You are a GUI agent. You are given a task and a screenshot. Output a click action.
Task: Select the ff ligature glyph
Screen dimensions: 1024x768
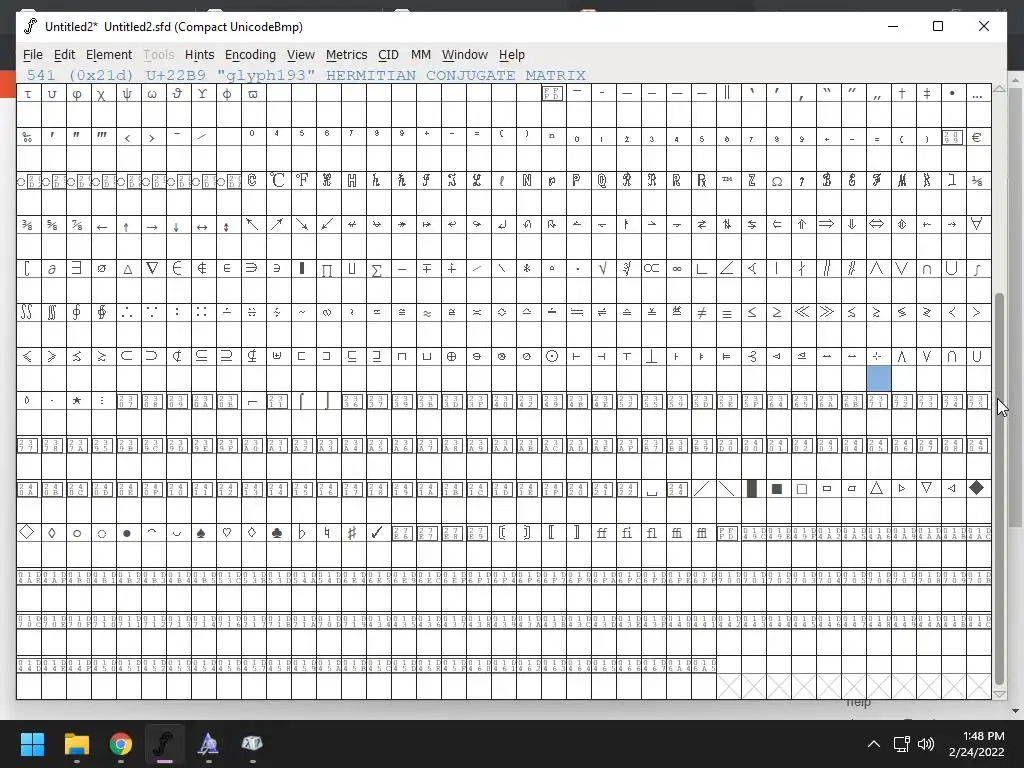(x=601, y=533)
